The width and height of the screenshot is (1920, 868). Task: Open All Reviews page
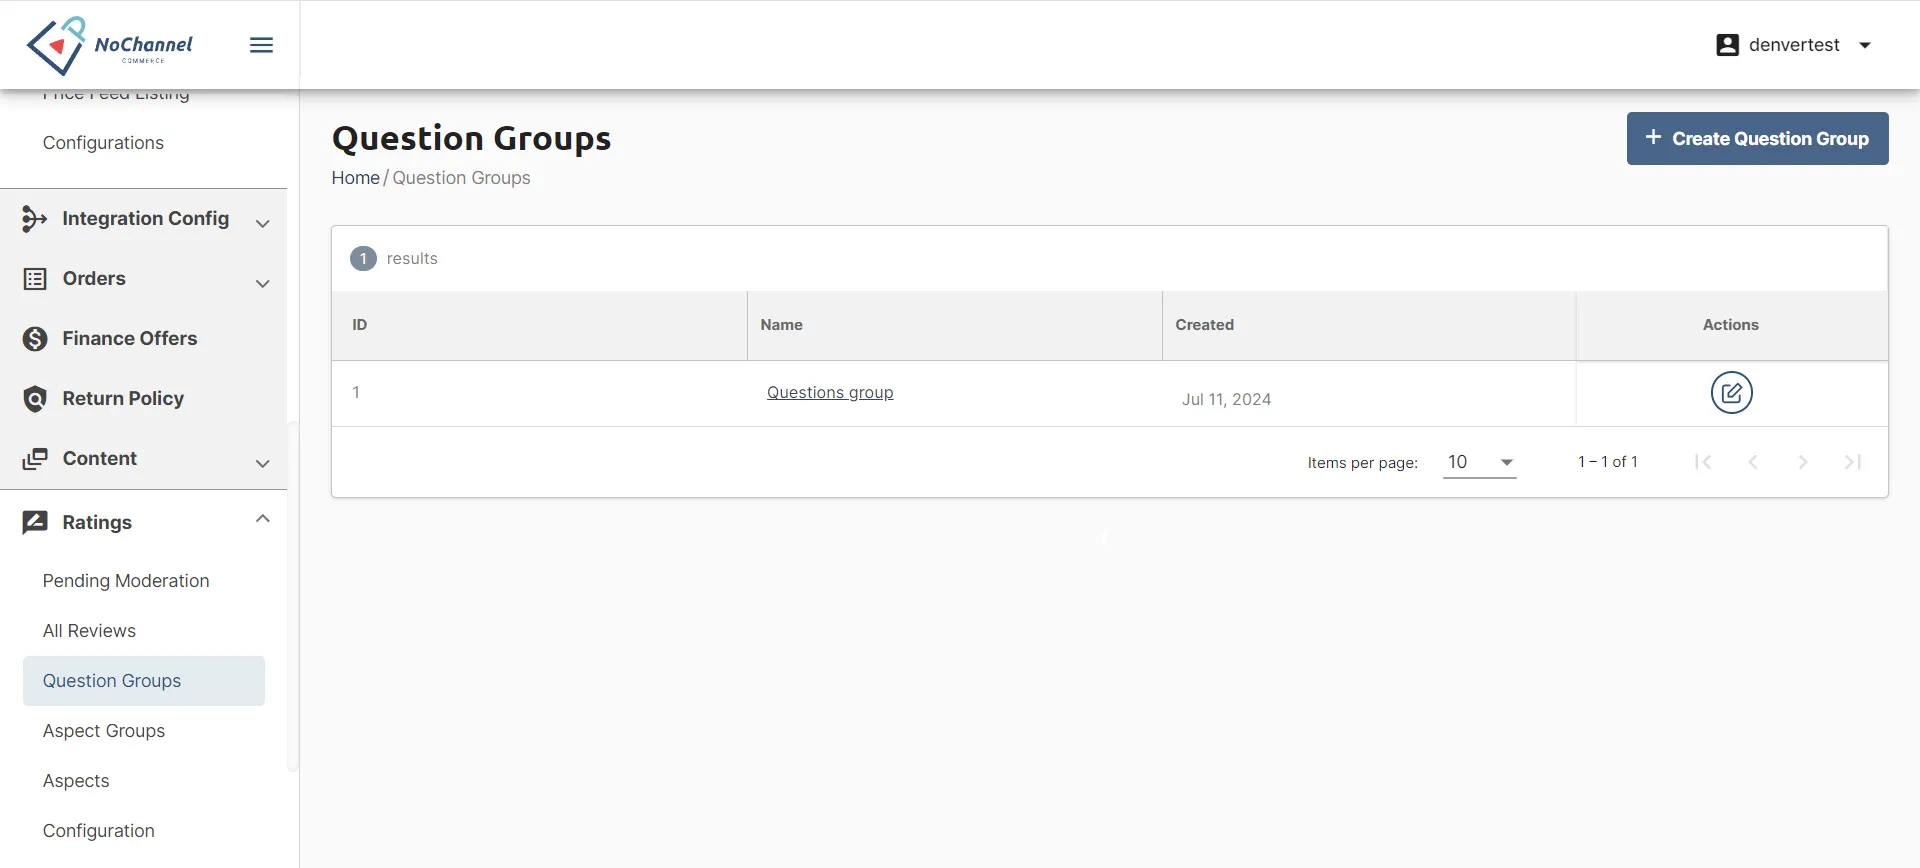[89, 631]
